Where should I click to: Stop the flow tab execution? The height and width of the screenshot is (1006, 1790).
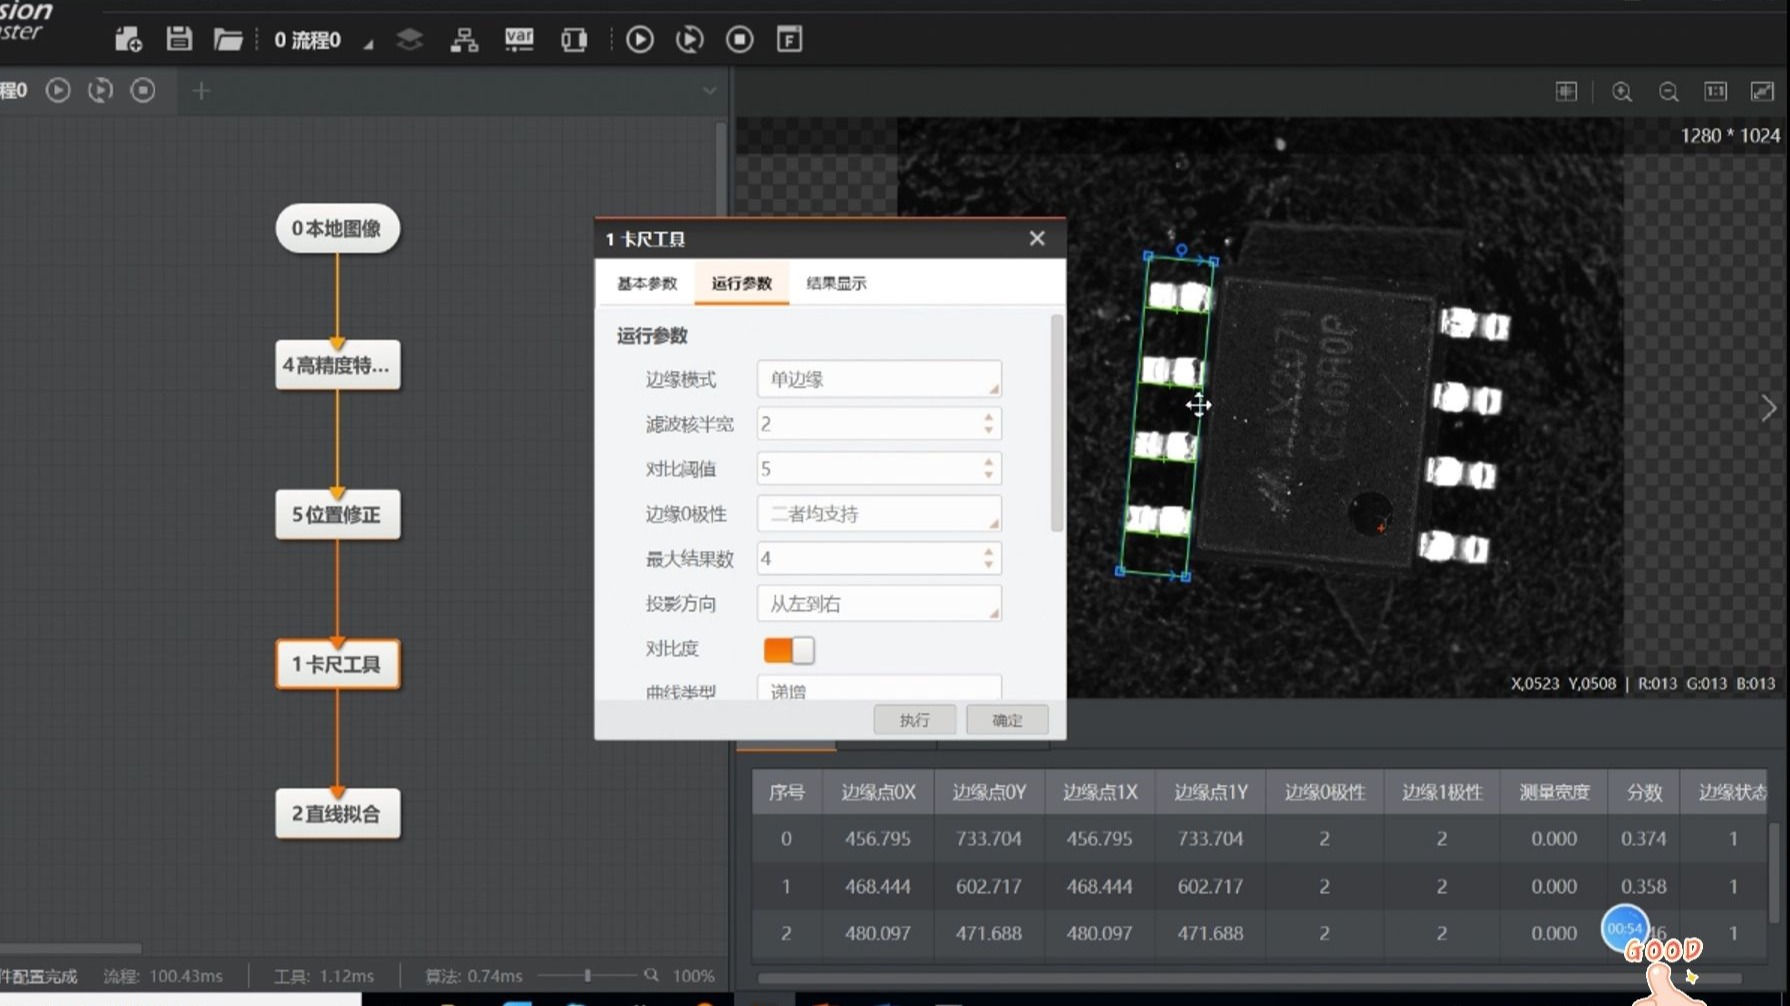[x=143, y=90]
